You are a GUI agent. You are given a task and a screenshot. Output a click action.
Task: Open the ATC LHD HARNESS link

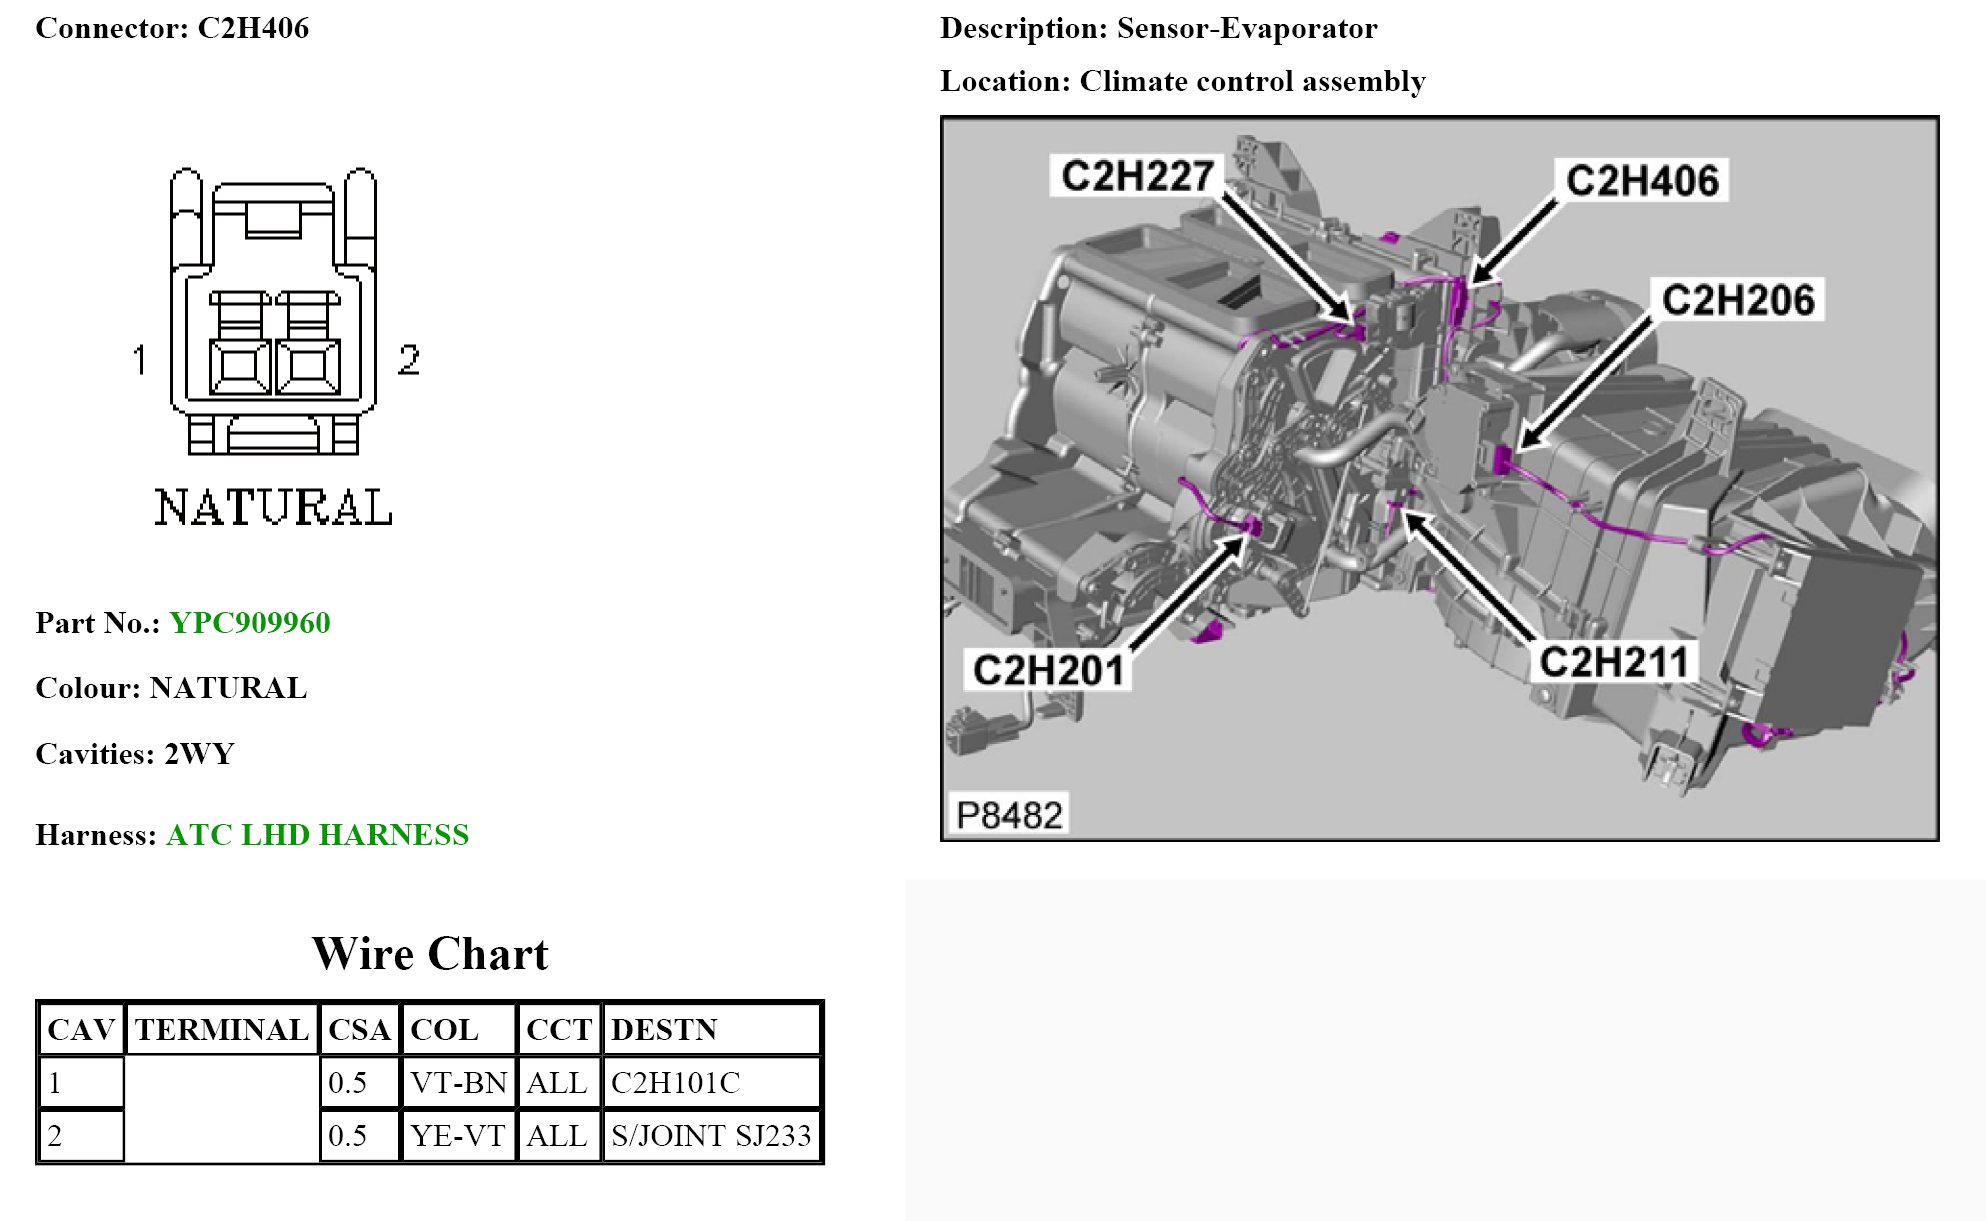click(x=317, y=835)
